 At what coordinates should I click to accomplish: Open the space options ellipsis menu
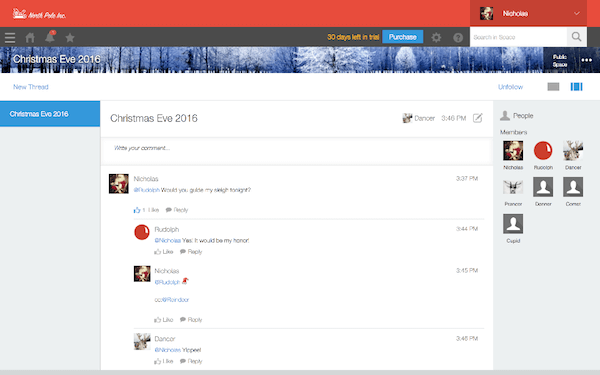[587, 60]
